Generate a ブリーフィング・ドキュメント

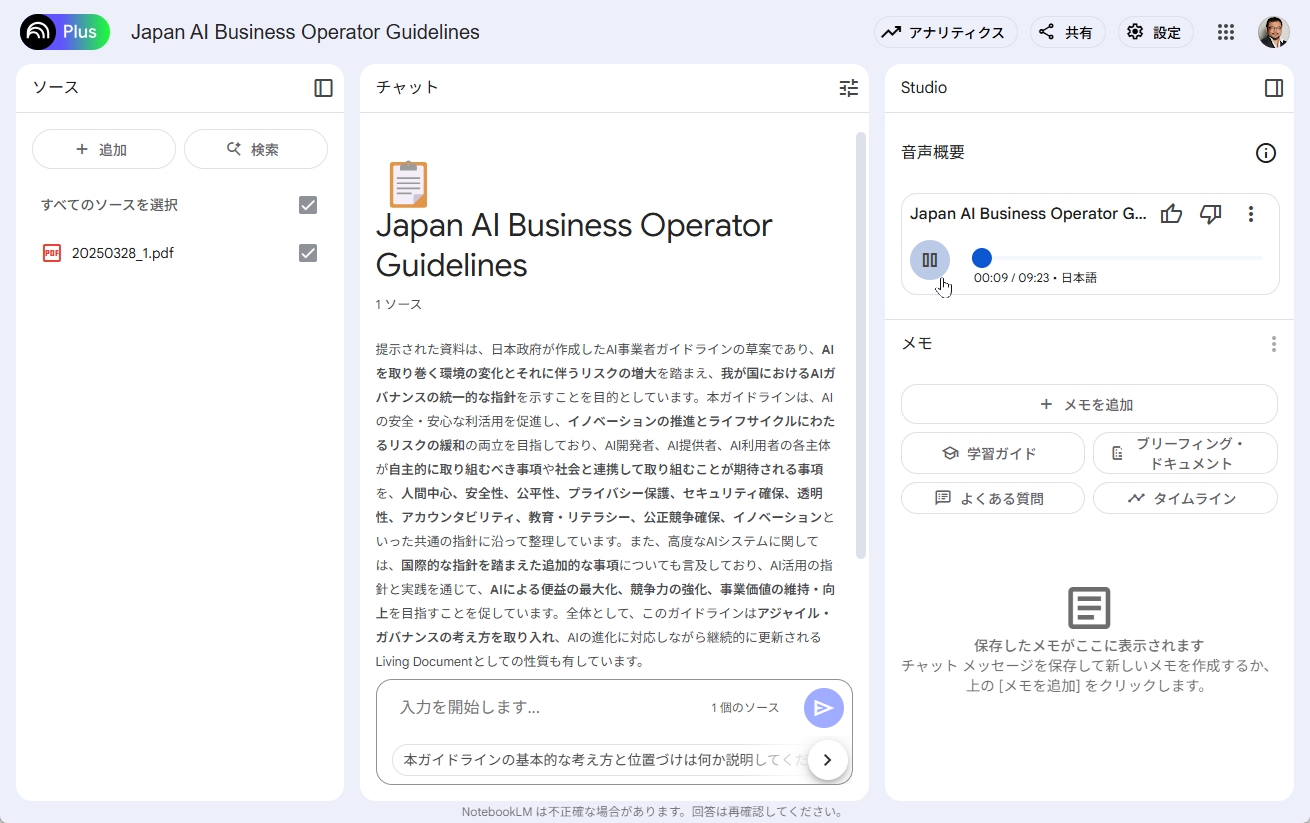pos(1185,453)
